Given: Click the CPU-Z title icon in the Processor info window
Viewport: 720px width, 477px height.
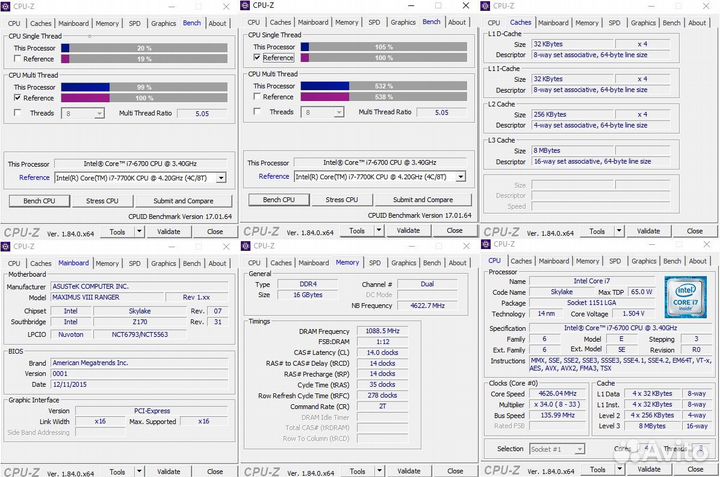Looking at the screenshot, I should click(x=485, y=244).
